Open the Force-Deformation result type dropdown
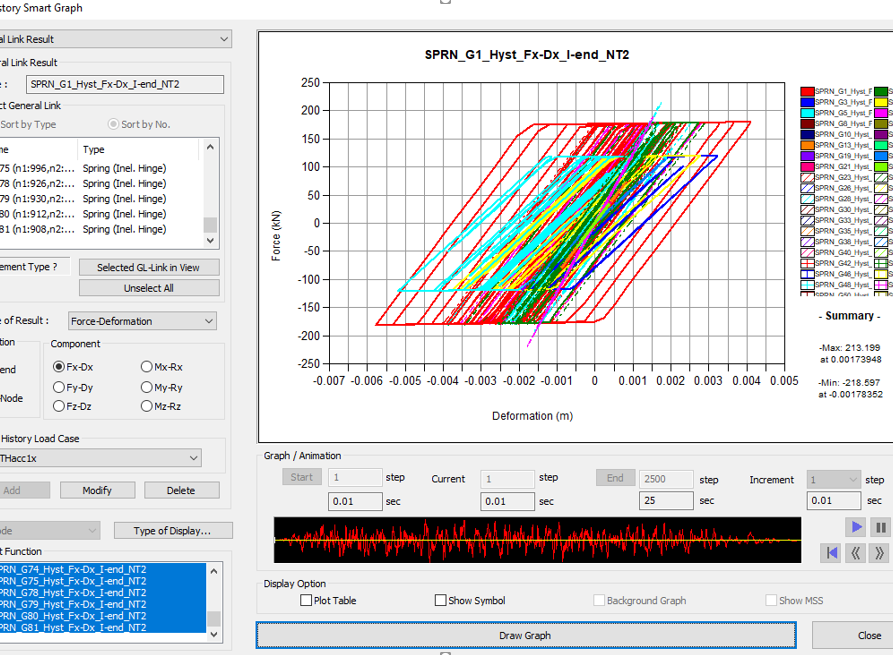This screenshot has height=655, width=893. point(141,321)
